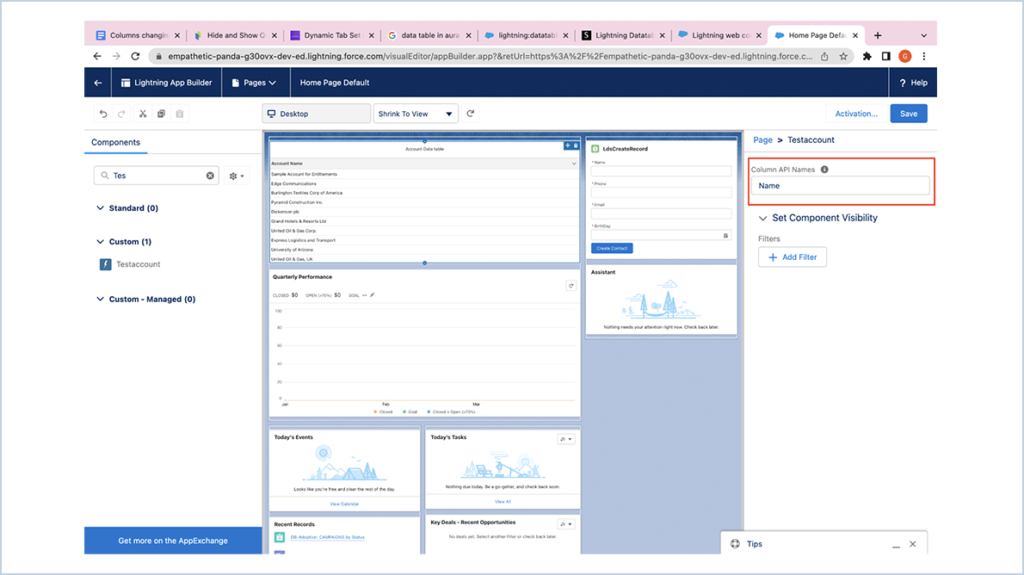Click the Name field in LdsCreateRecord
Screen dimensions: 1024x575
661,171
